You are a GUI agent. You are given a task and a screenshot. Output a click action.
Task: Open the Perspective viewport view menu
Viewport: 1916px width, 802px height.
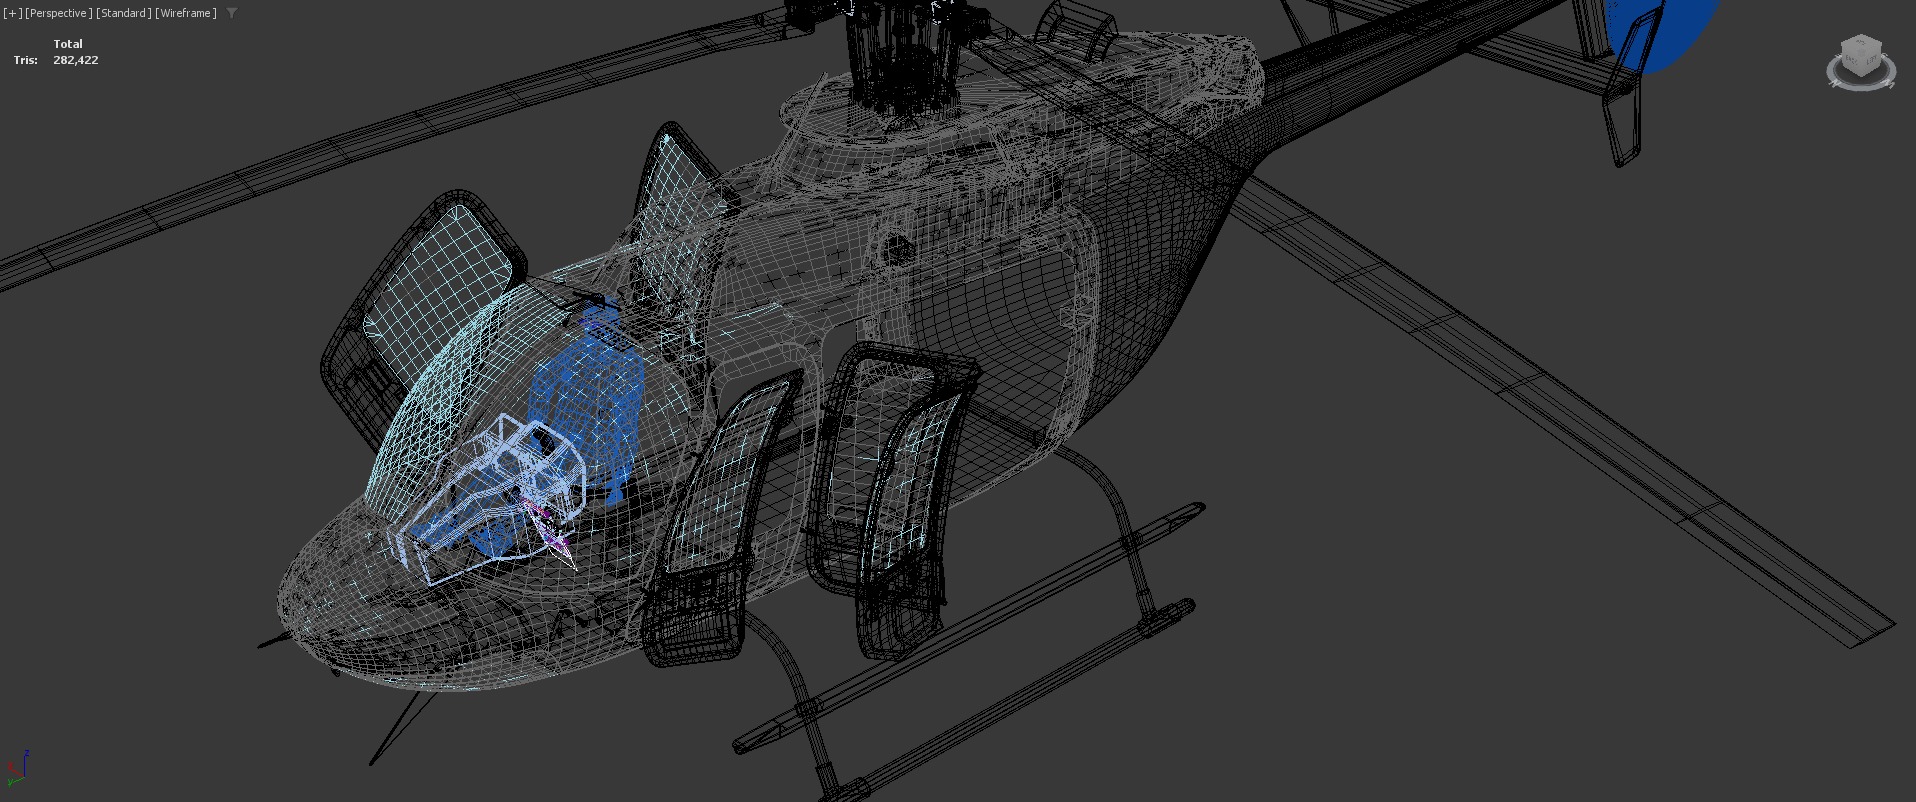(59, 13)
